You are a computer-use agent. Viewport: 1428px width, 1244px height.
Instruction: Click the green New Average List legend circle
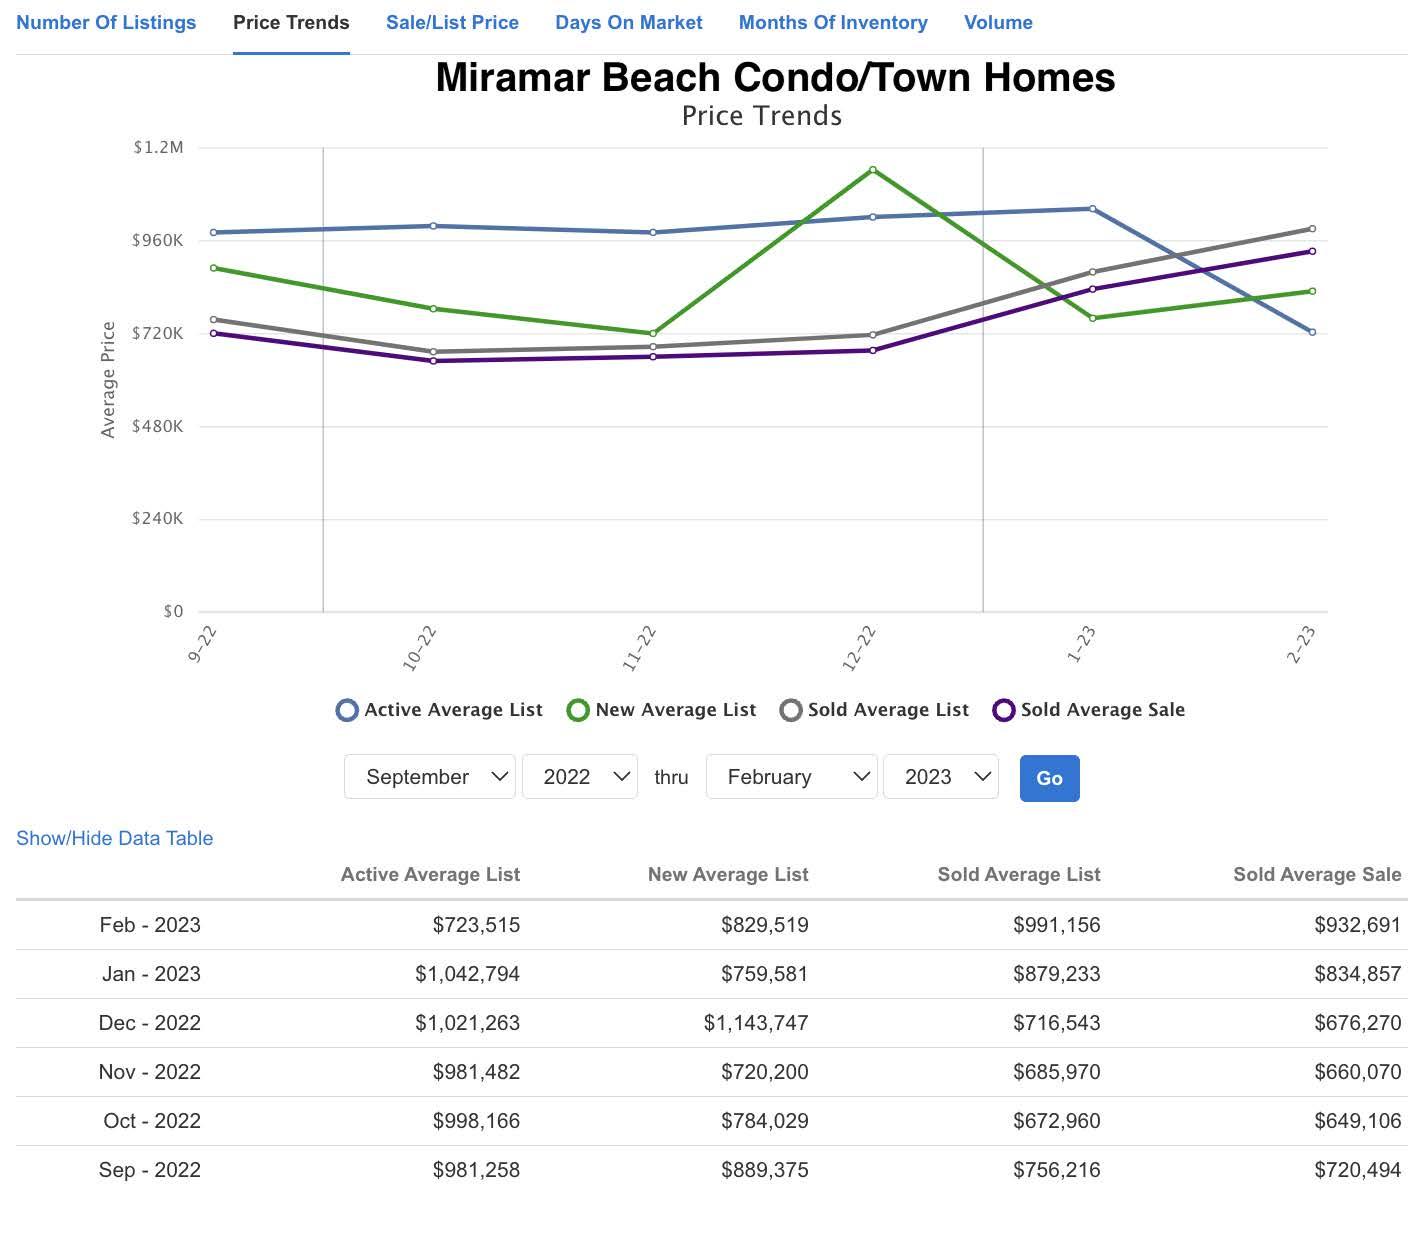click(x=578, y=710)
